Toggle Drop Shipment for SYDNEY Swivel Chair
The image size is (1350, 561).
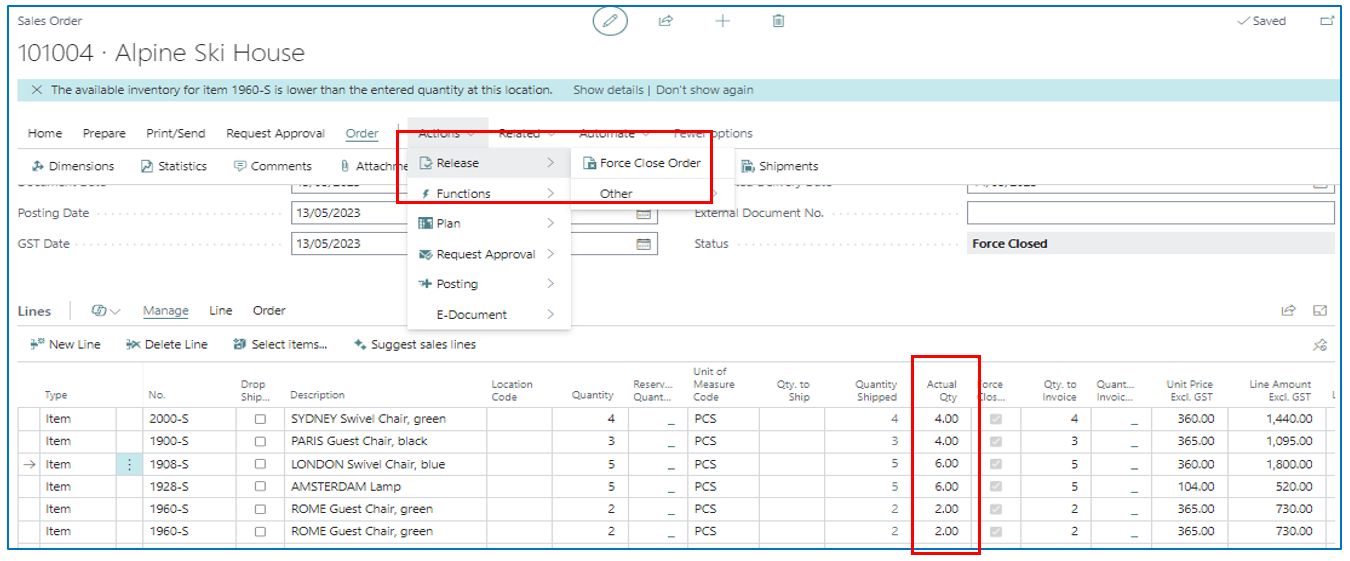point(260,419)
